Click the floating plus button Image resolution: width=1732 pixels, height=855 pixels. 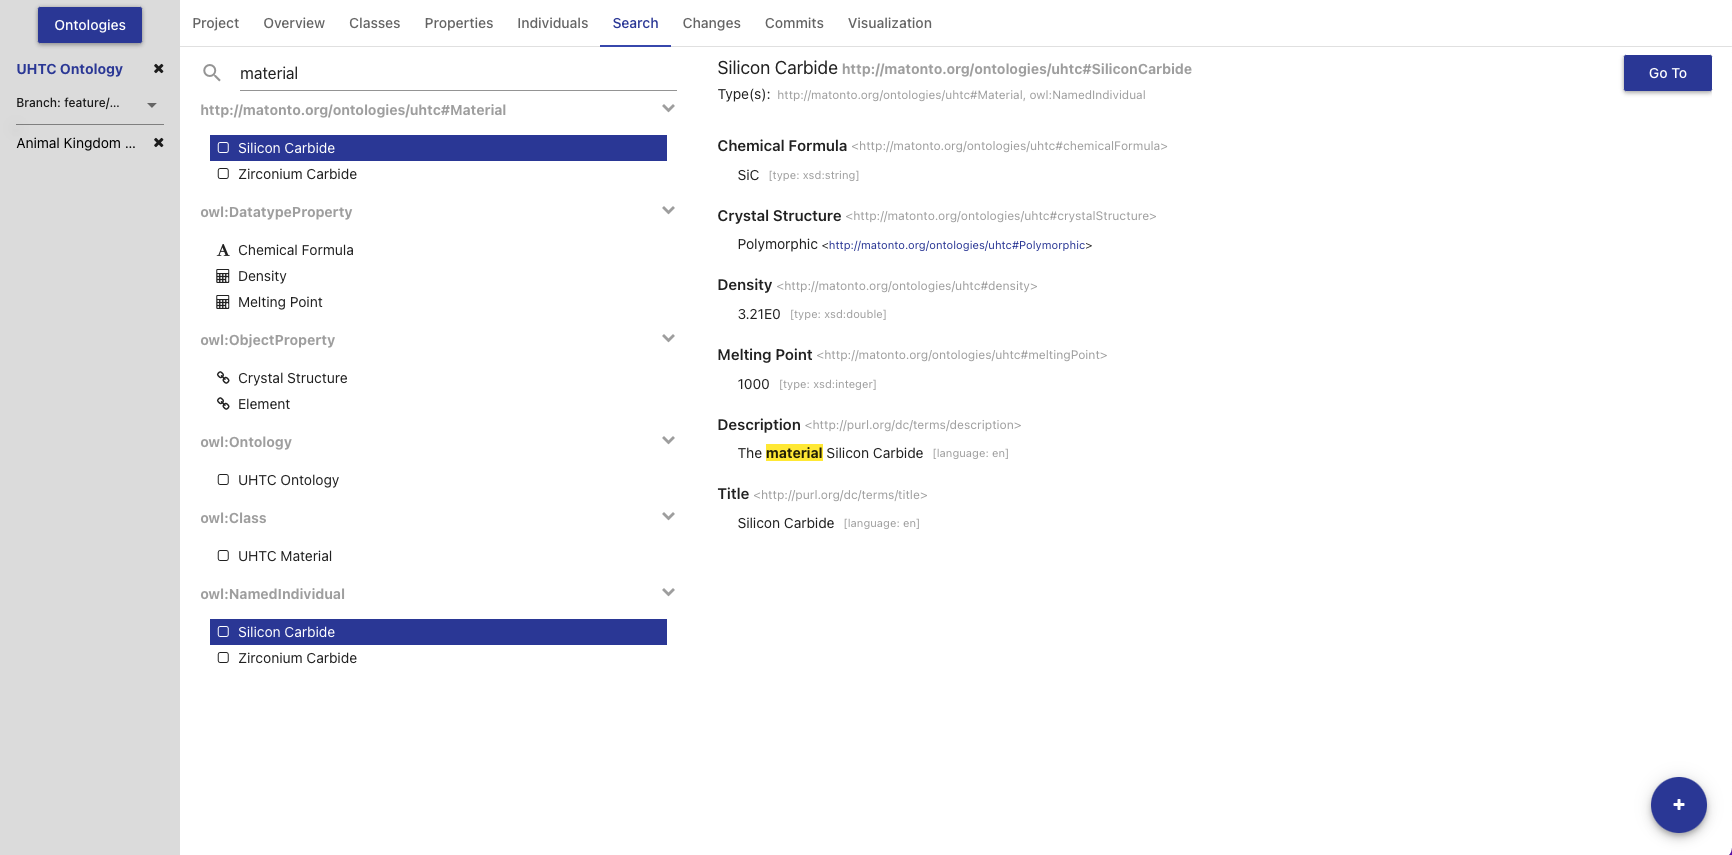(1678, 805)
